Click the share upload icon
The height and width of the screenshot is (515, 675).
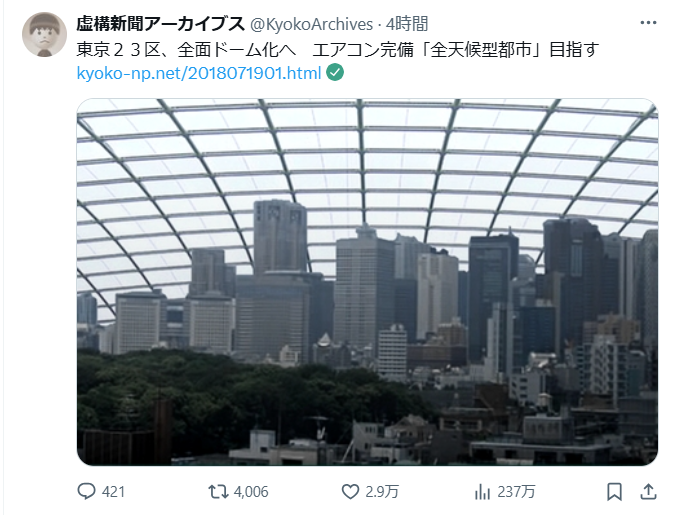pyautogui.click(x=648, y=491)
